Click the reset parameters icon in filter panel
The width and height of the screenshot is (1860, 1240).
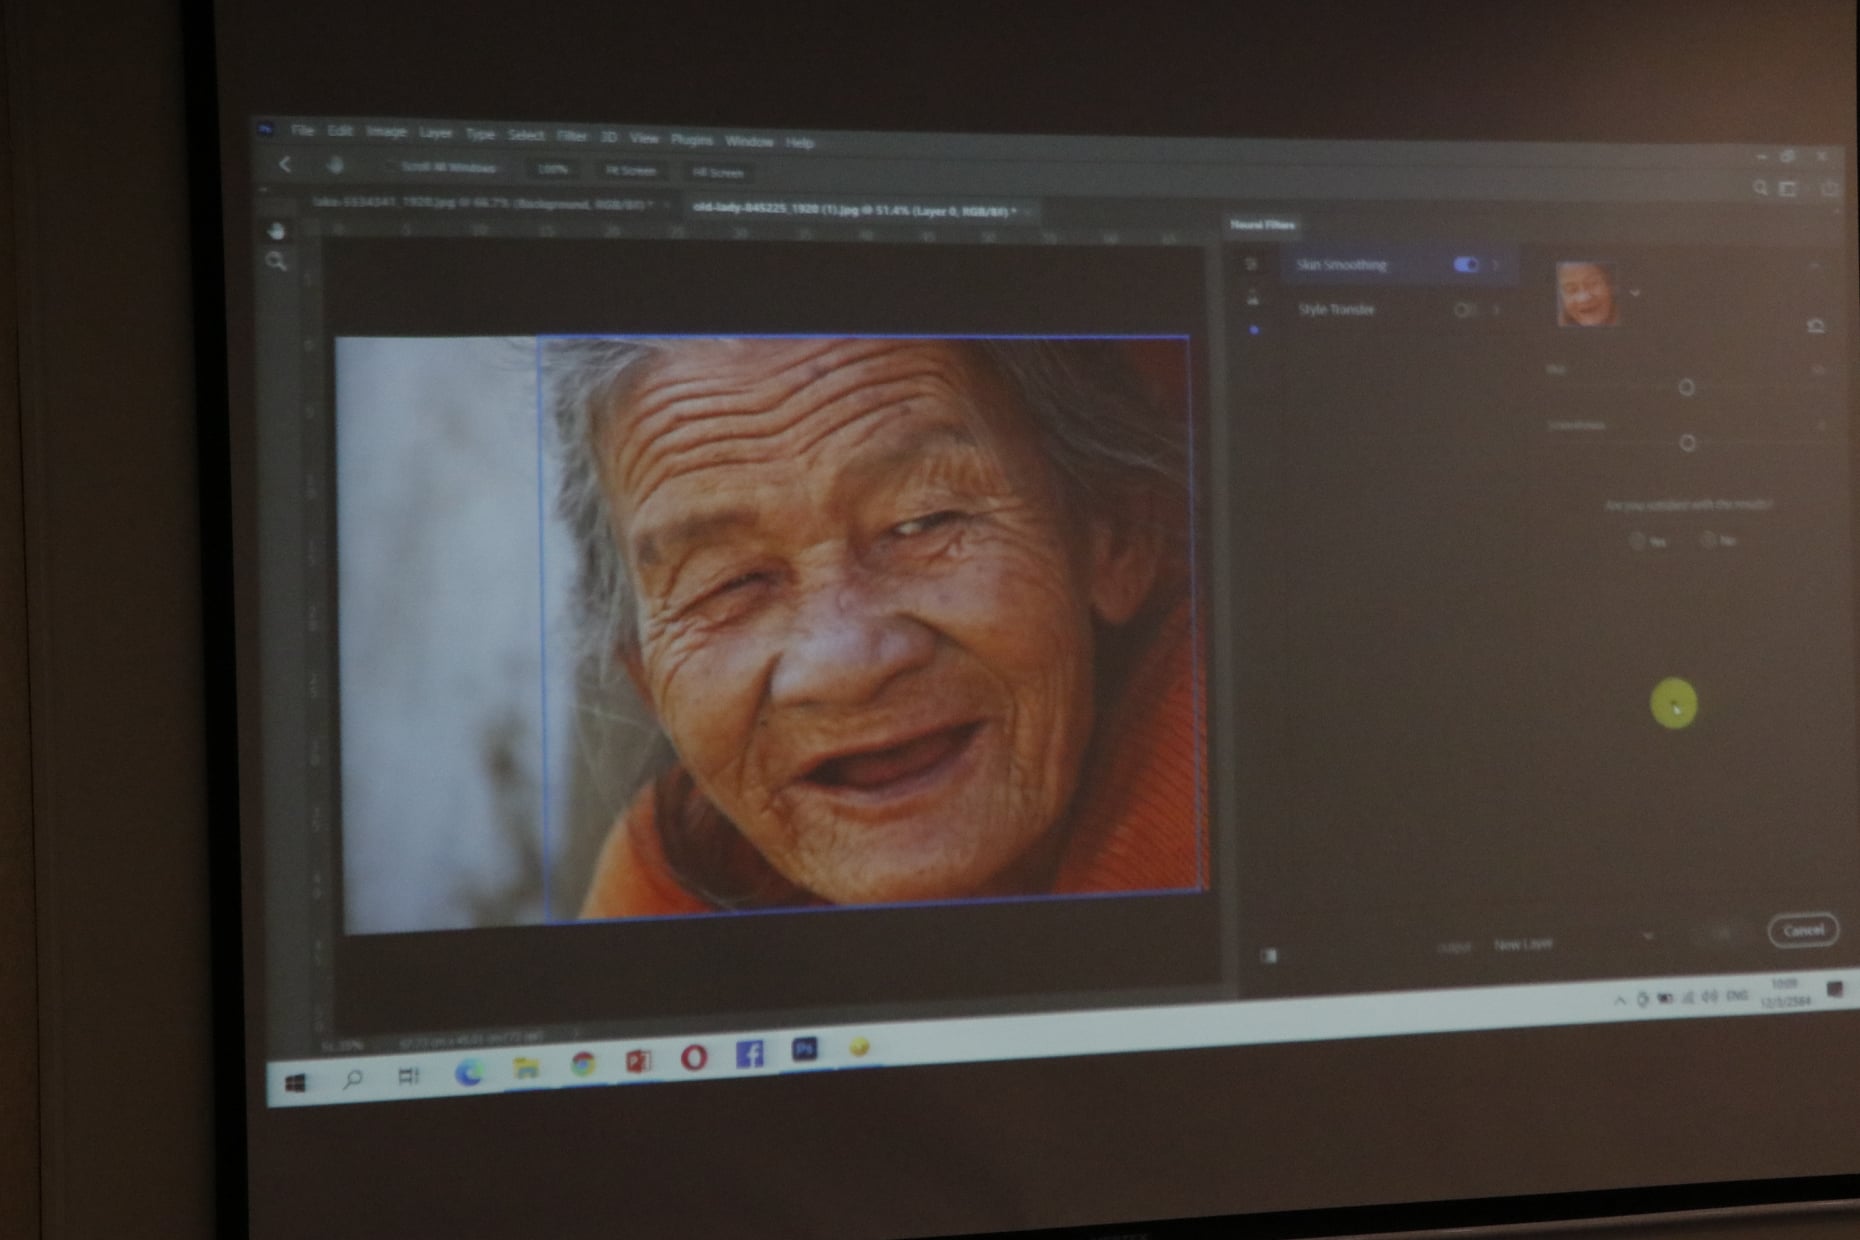coord(1816,326)
